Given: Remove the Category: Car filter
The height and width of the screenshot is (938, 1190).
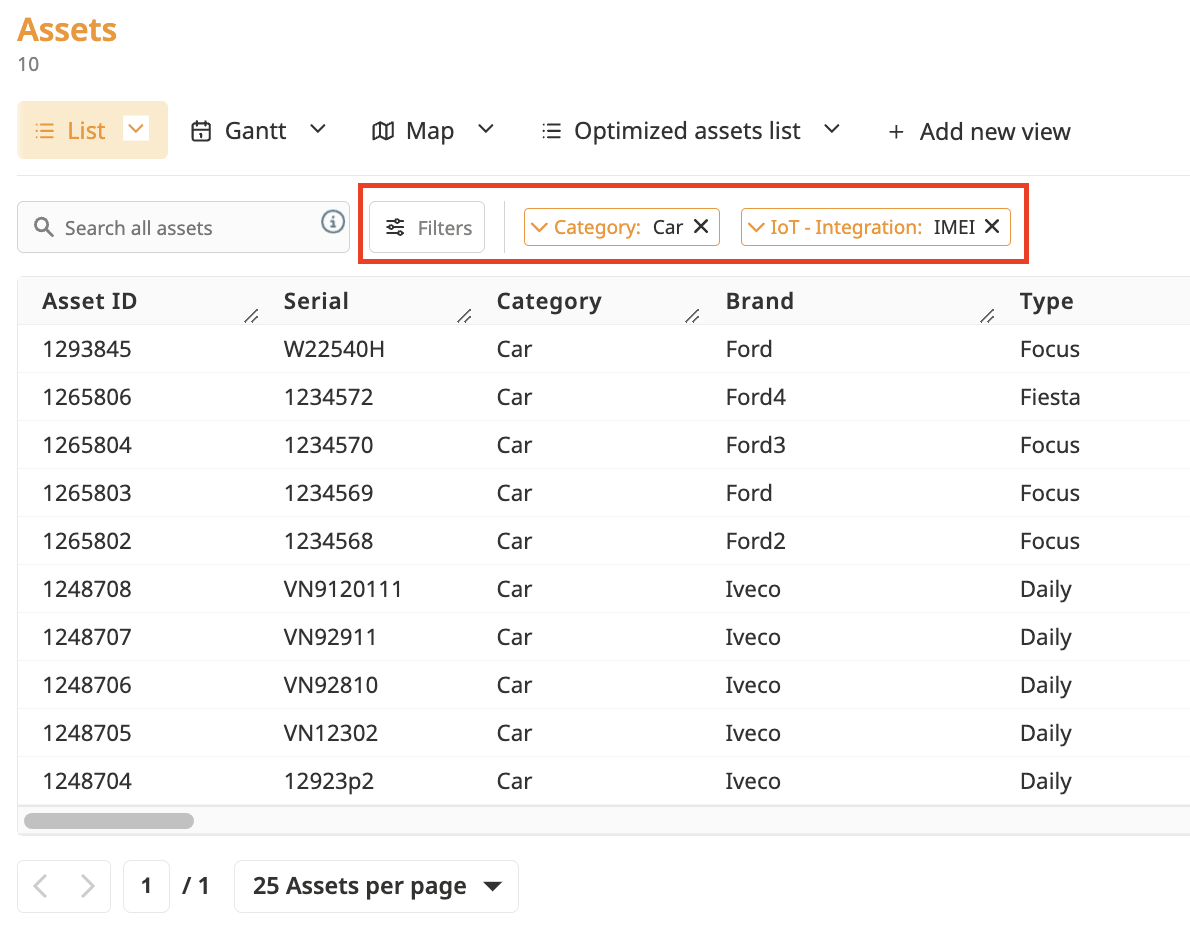Looking at the screenshot, I should 701,227.
